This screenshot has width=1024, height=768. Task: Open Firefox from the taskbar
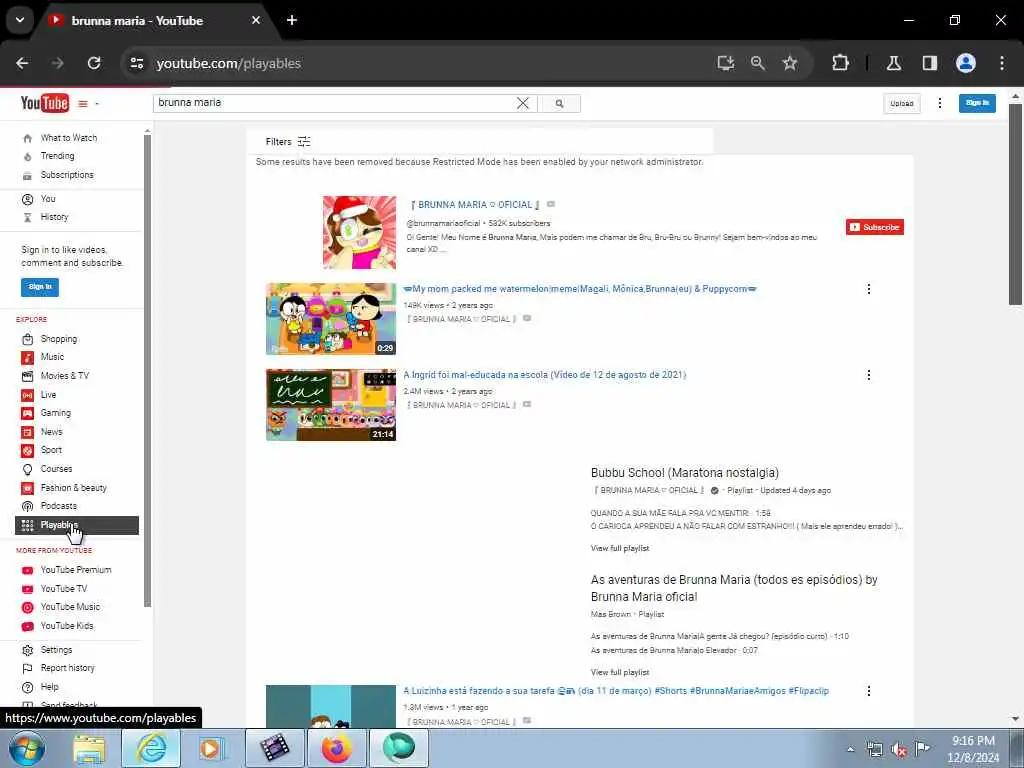pyautogui.click(x=336, y=748)
